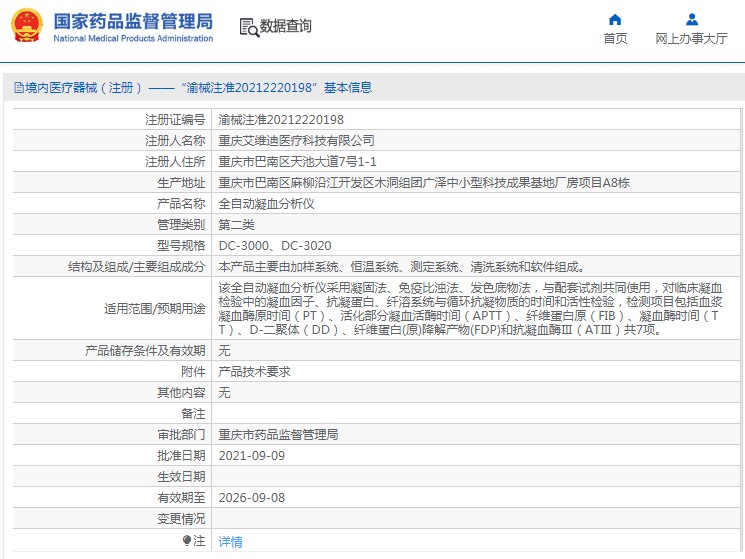Select 产品技术要求 attachment value
Screen dimensions: 745x559
tap(254, 371)
